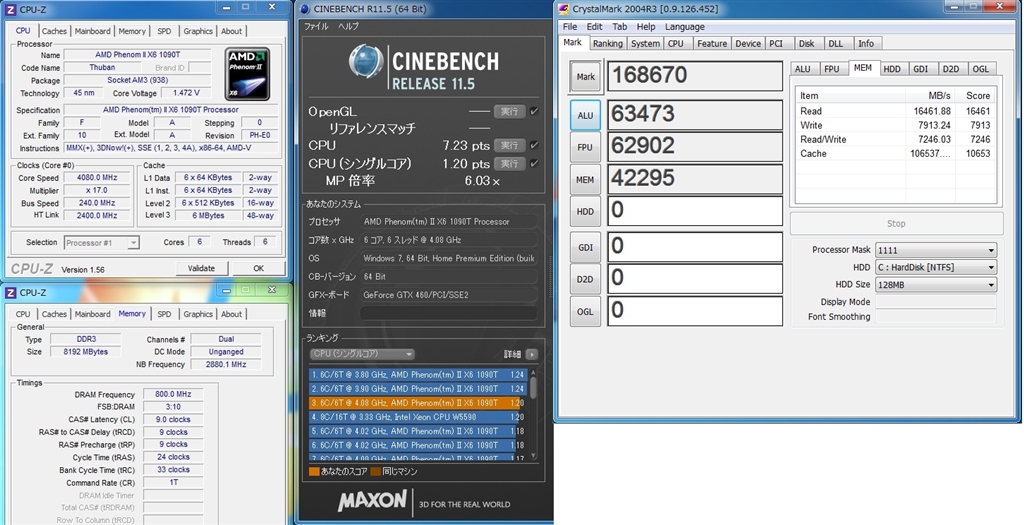1024x525 pixels.
Task: Click the FPU benchmark button in CrystalMark
Action: tap(585, 148)
